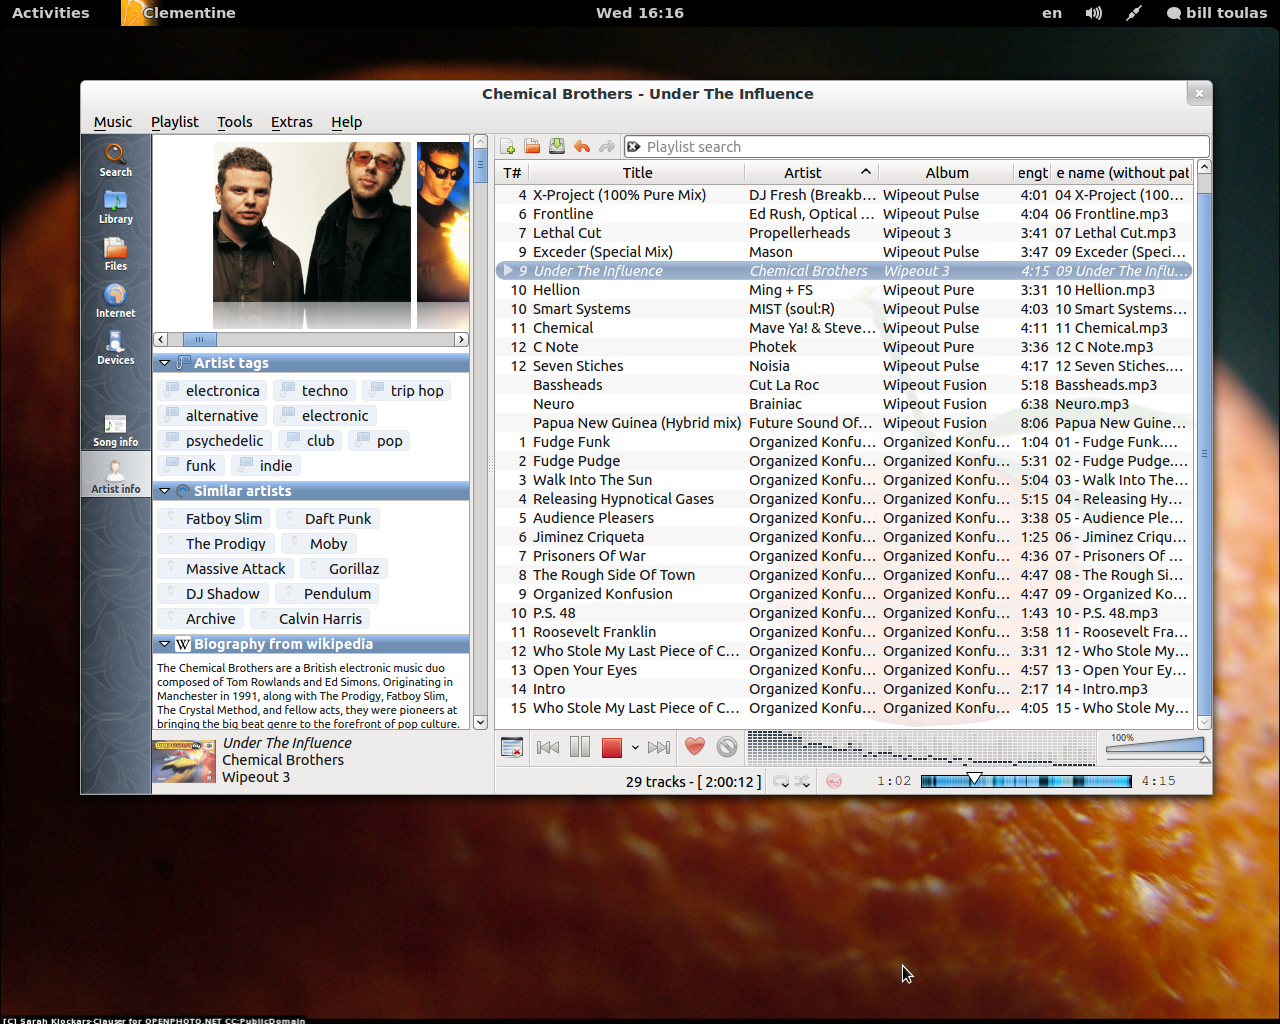Collapse the Biography from wikipedia section

[x=164, y=645]
